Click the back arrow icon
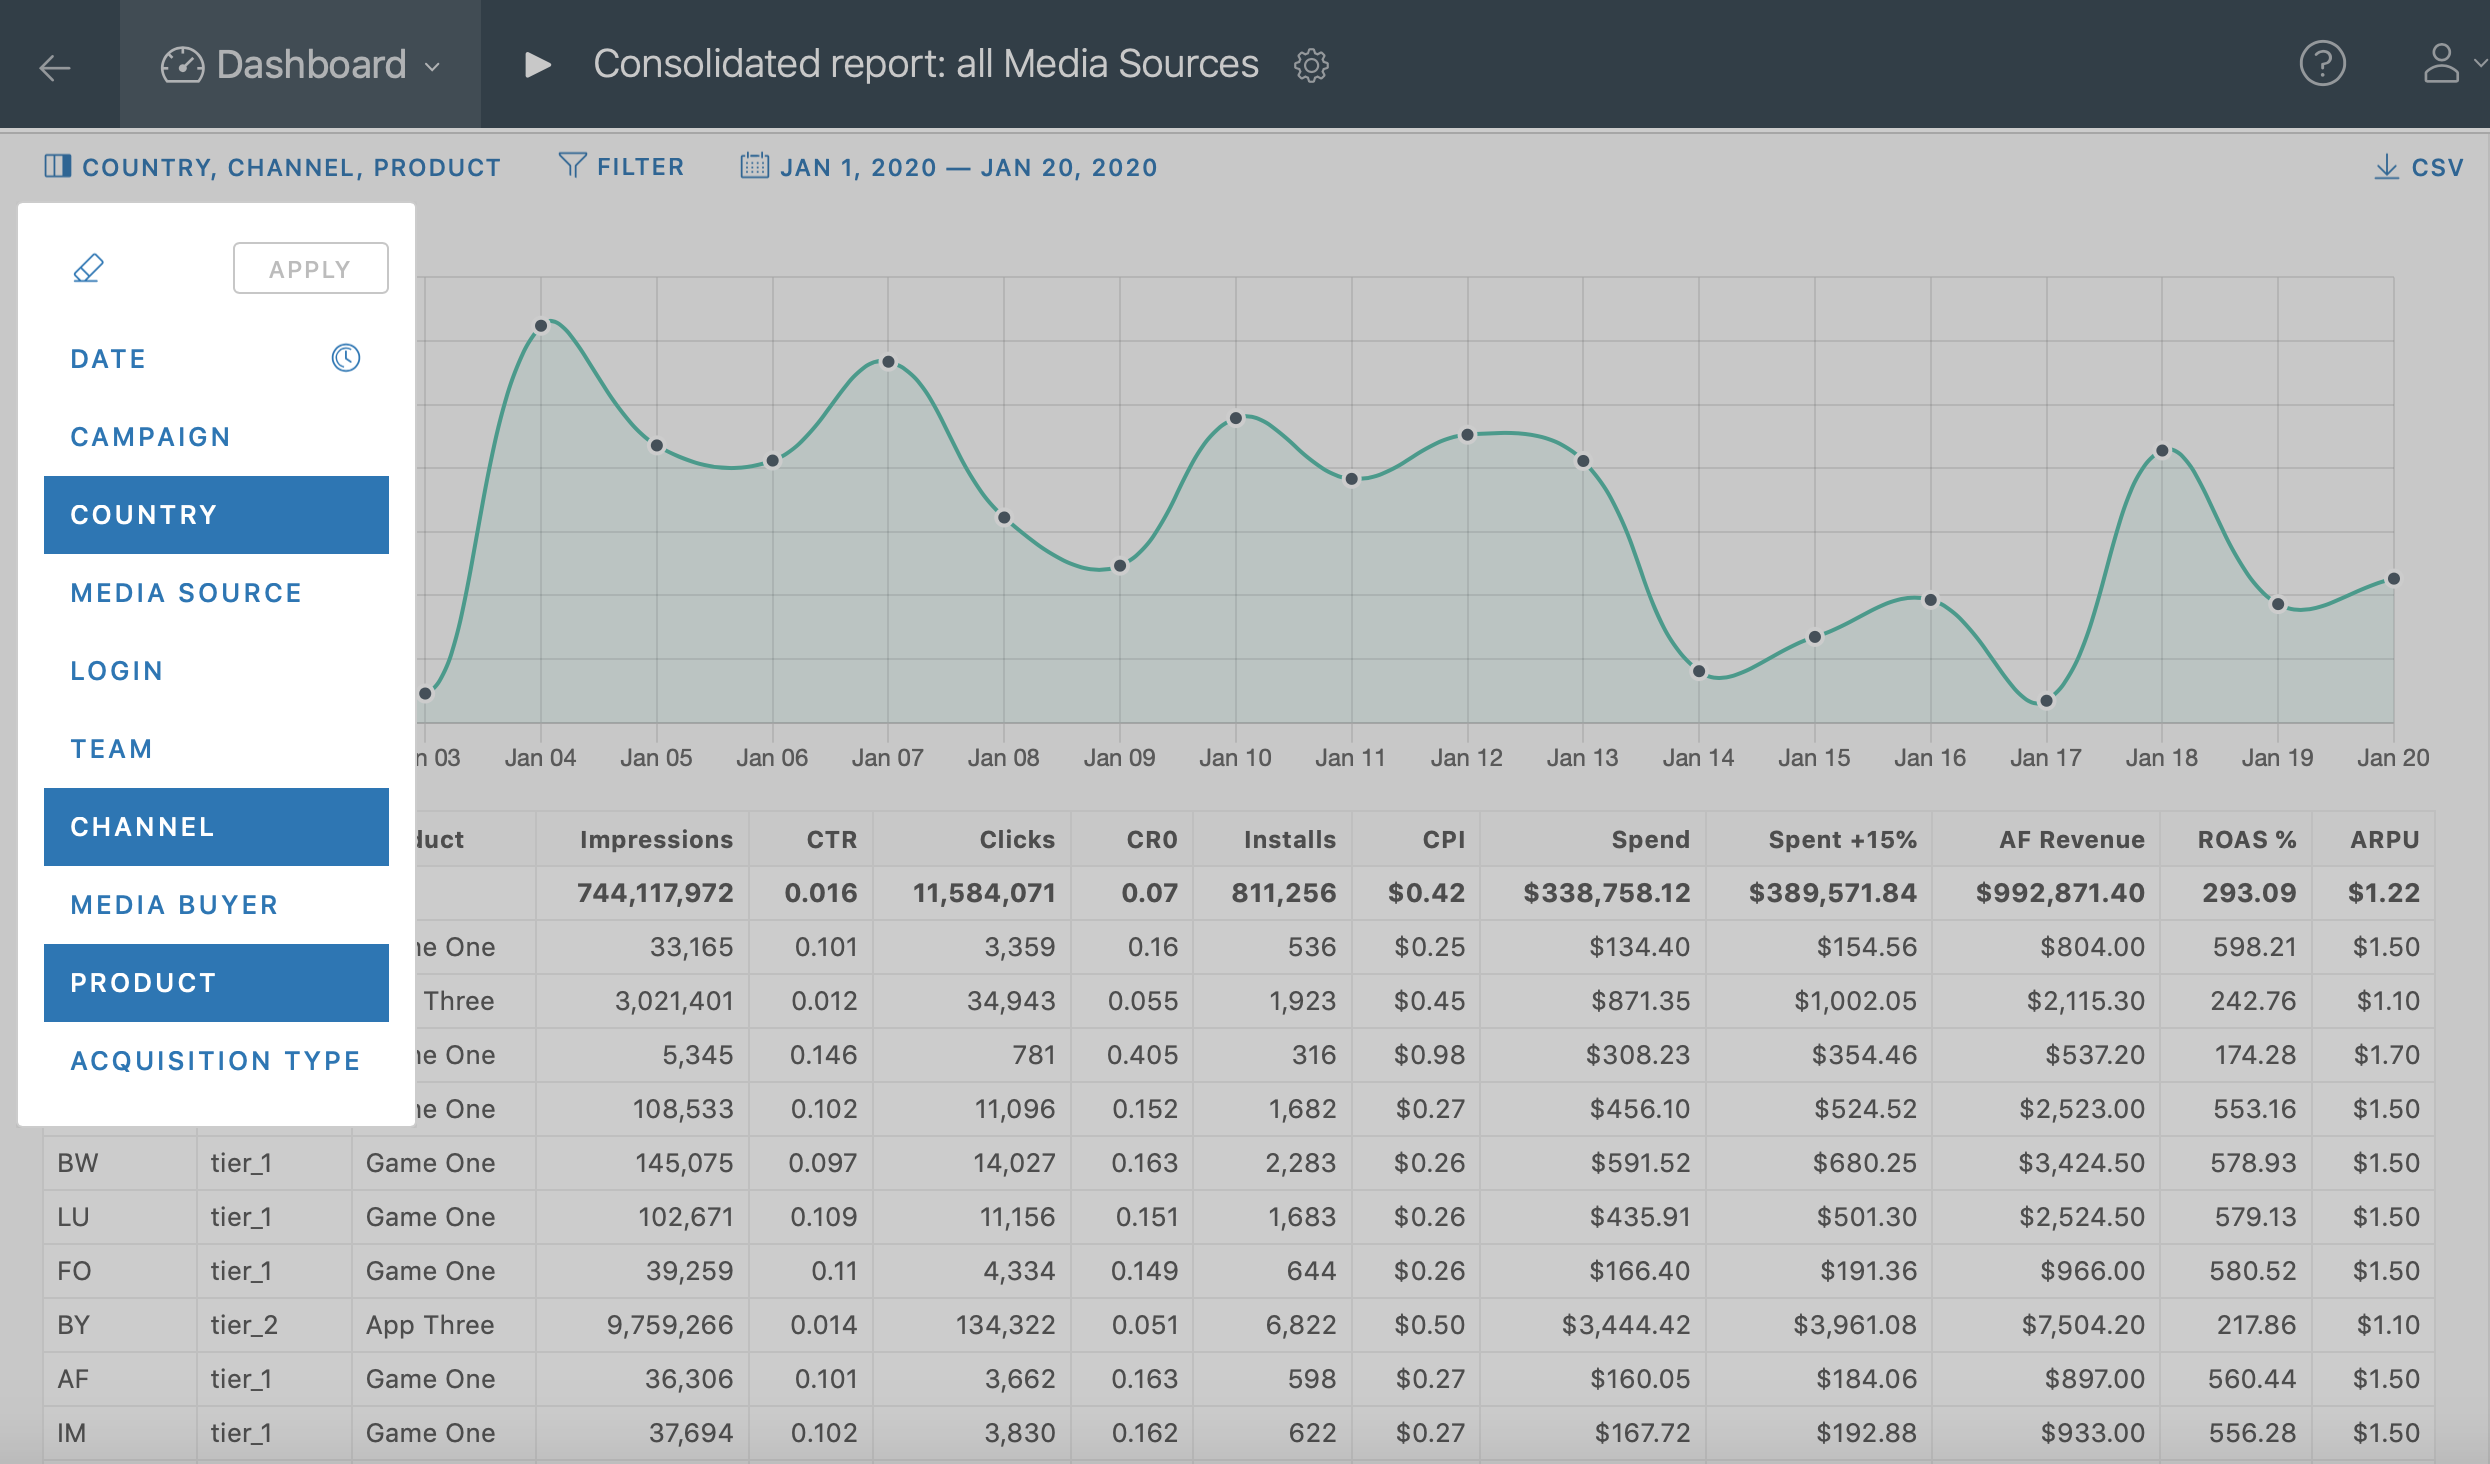Image resolution: width=2490 pixels, height=1464 pixels. [x=55, y=67]
